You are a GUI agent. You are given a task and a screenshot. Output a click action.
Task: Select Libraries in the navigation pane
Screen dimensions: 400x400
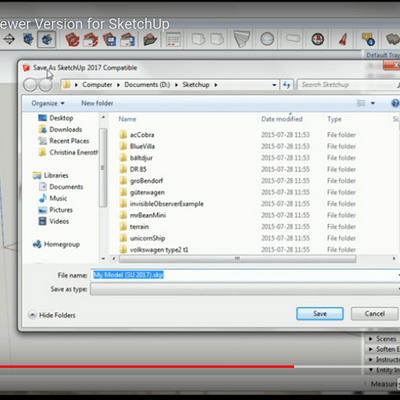click(50, 175)
